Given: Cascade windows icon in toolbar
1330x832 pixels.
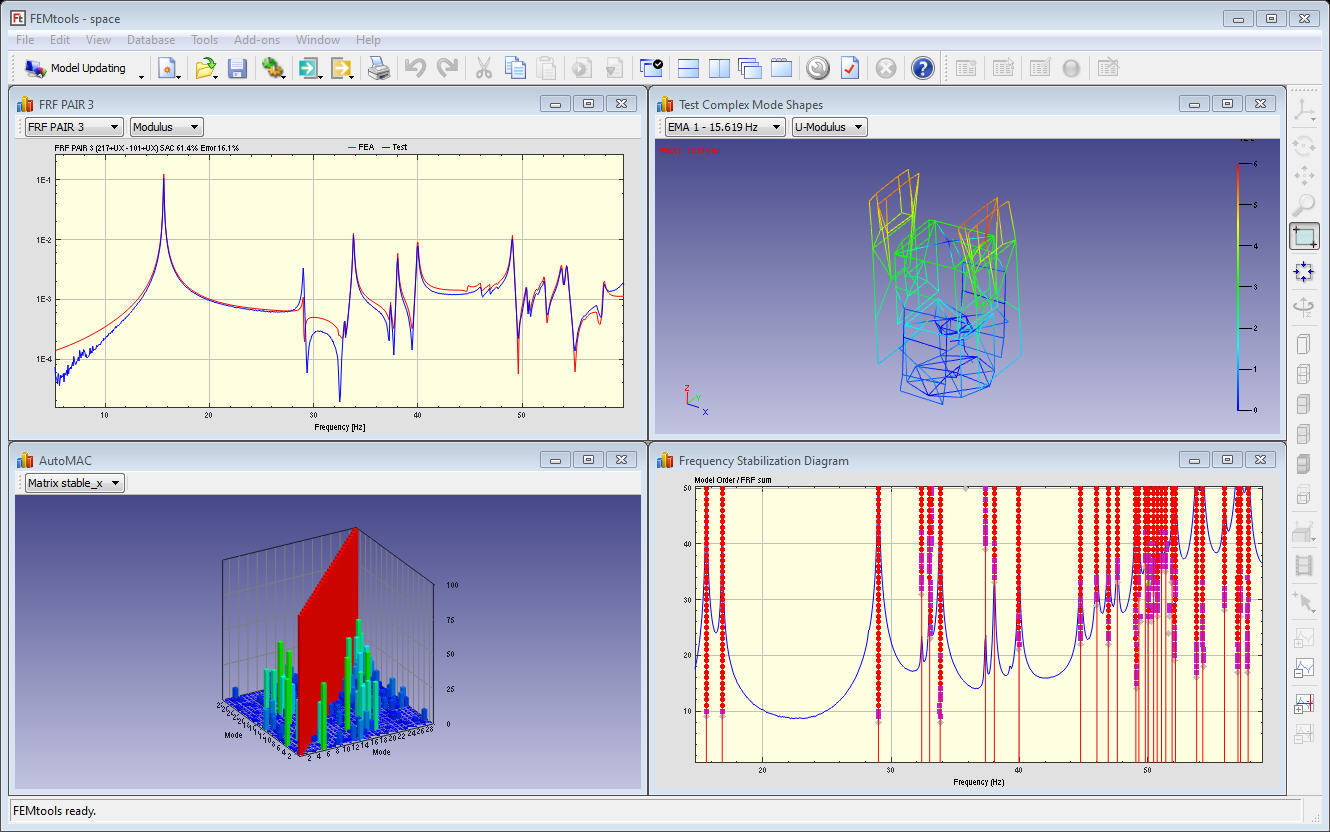Looking at the screenshot, I should (750, 68).
